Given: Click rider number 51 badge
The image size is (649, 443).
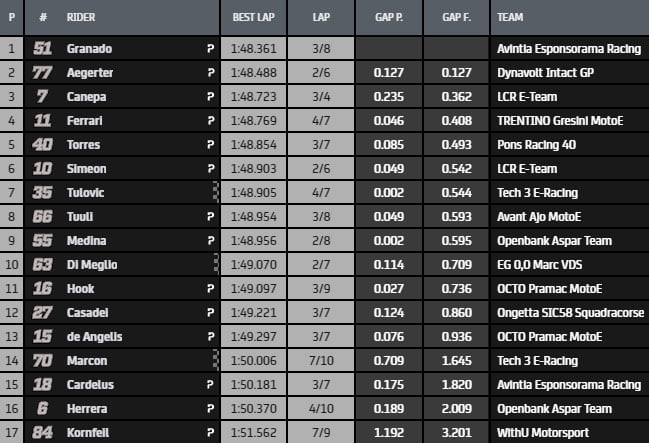Looking at the screenshot, I should [43, 48].
